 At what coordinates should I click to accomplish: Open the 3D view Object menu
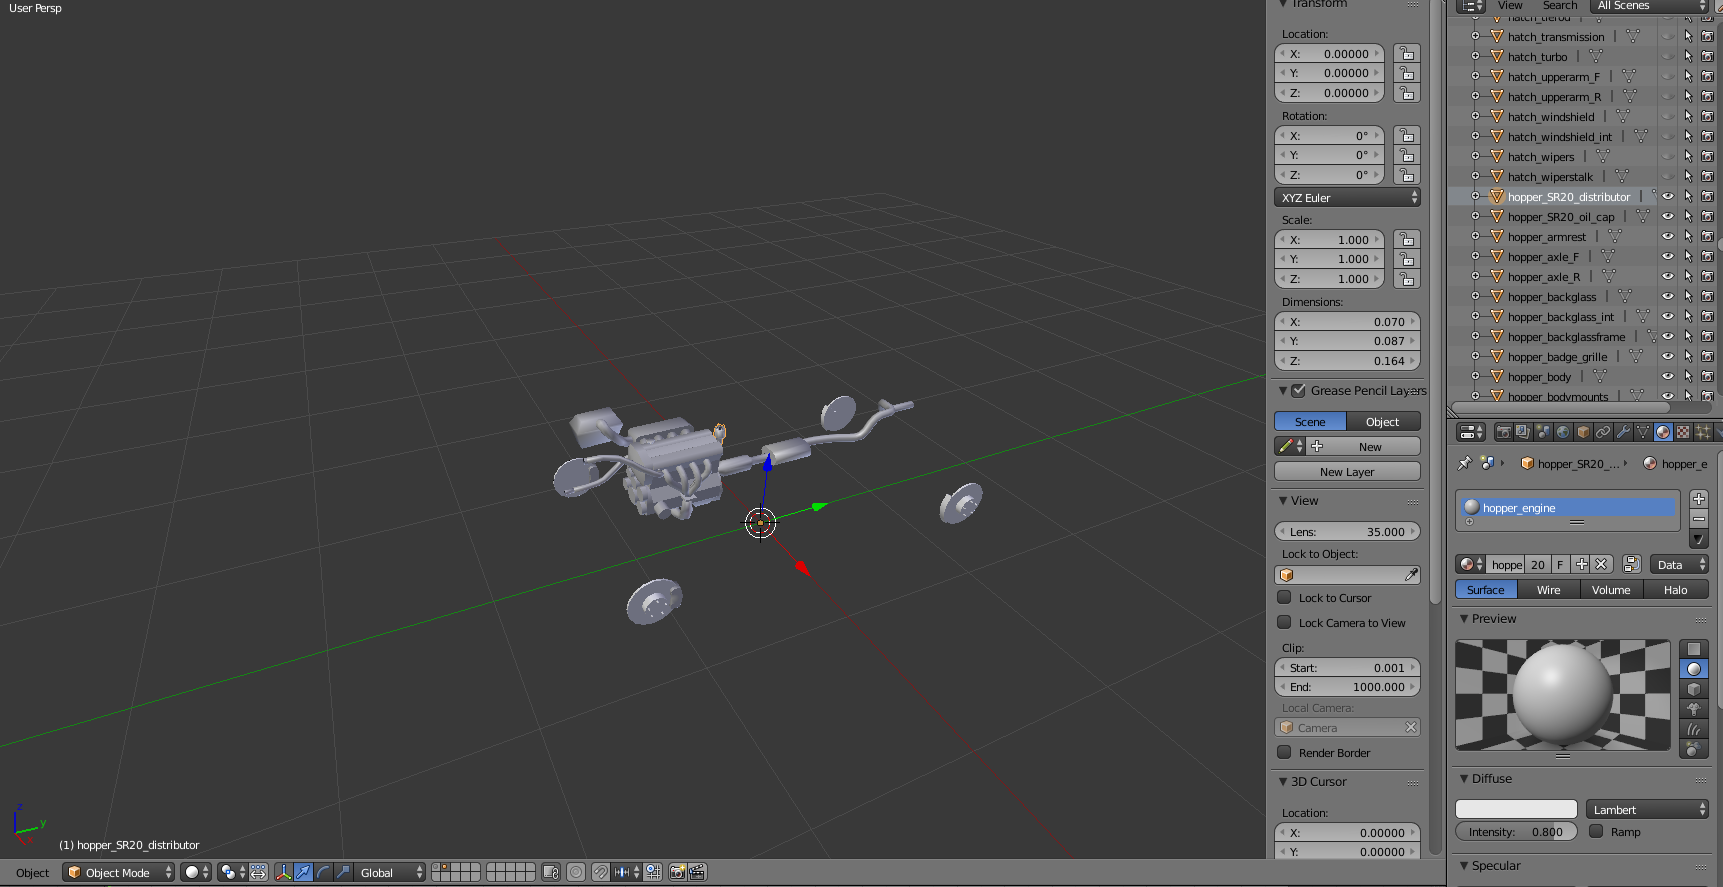pos(33,873)
